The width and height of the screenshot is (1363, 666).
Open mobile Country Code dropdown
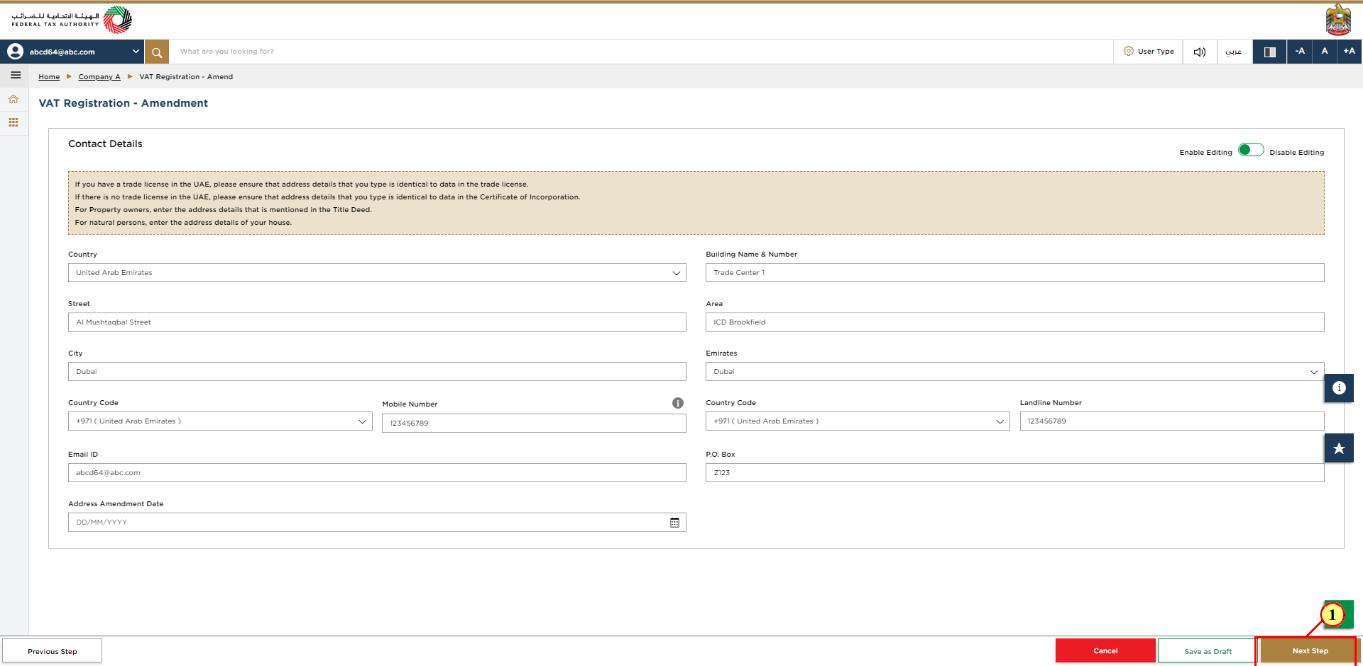click(220, 422)
